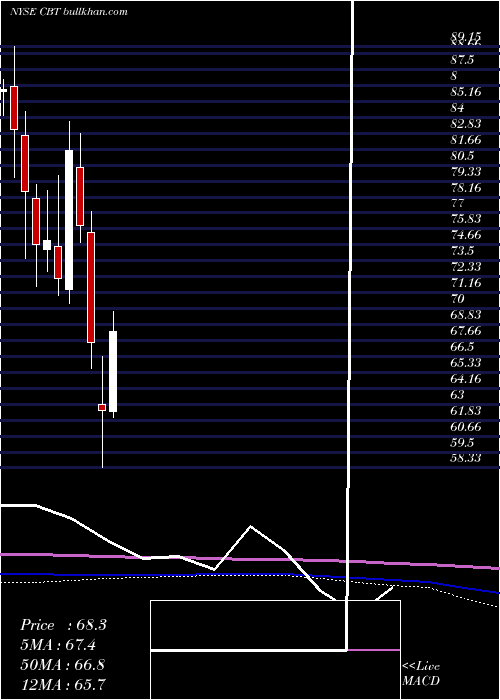Click the <<Live MACD label
The image size is (500, 700).
click(421, 674)
